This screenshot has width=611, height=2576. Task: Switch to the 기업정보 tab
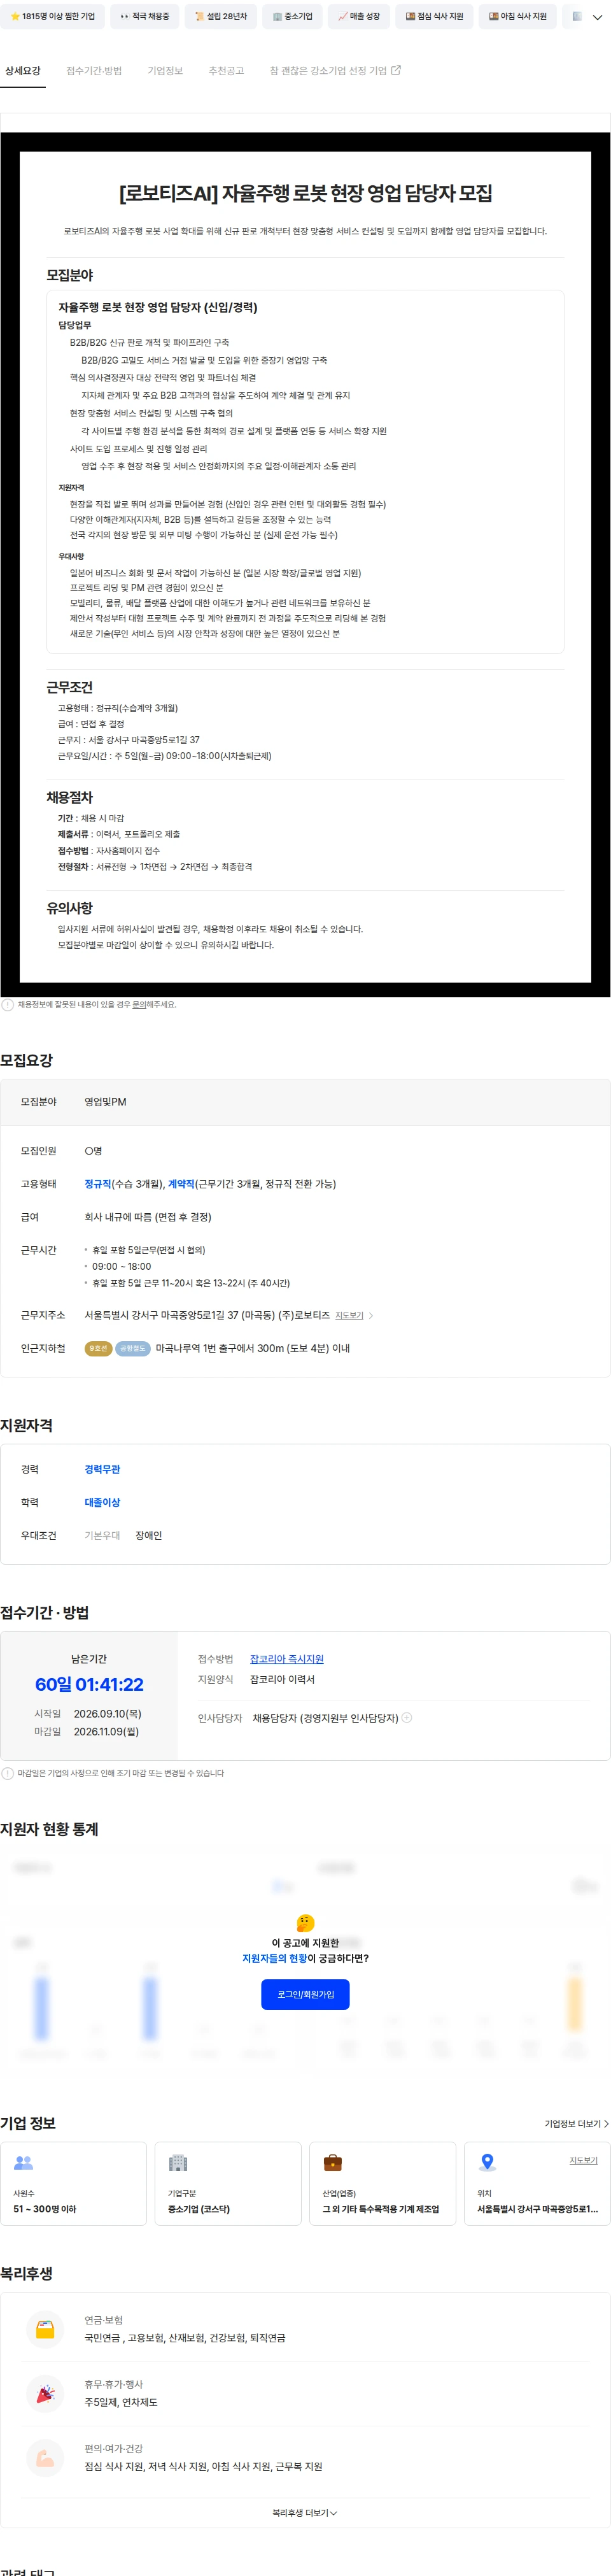(x=165, y=71)
